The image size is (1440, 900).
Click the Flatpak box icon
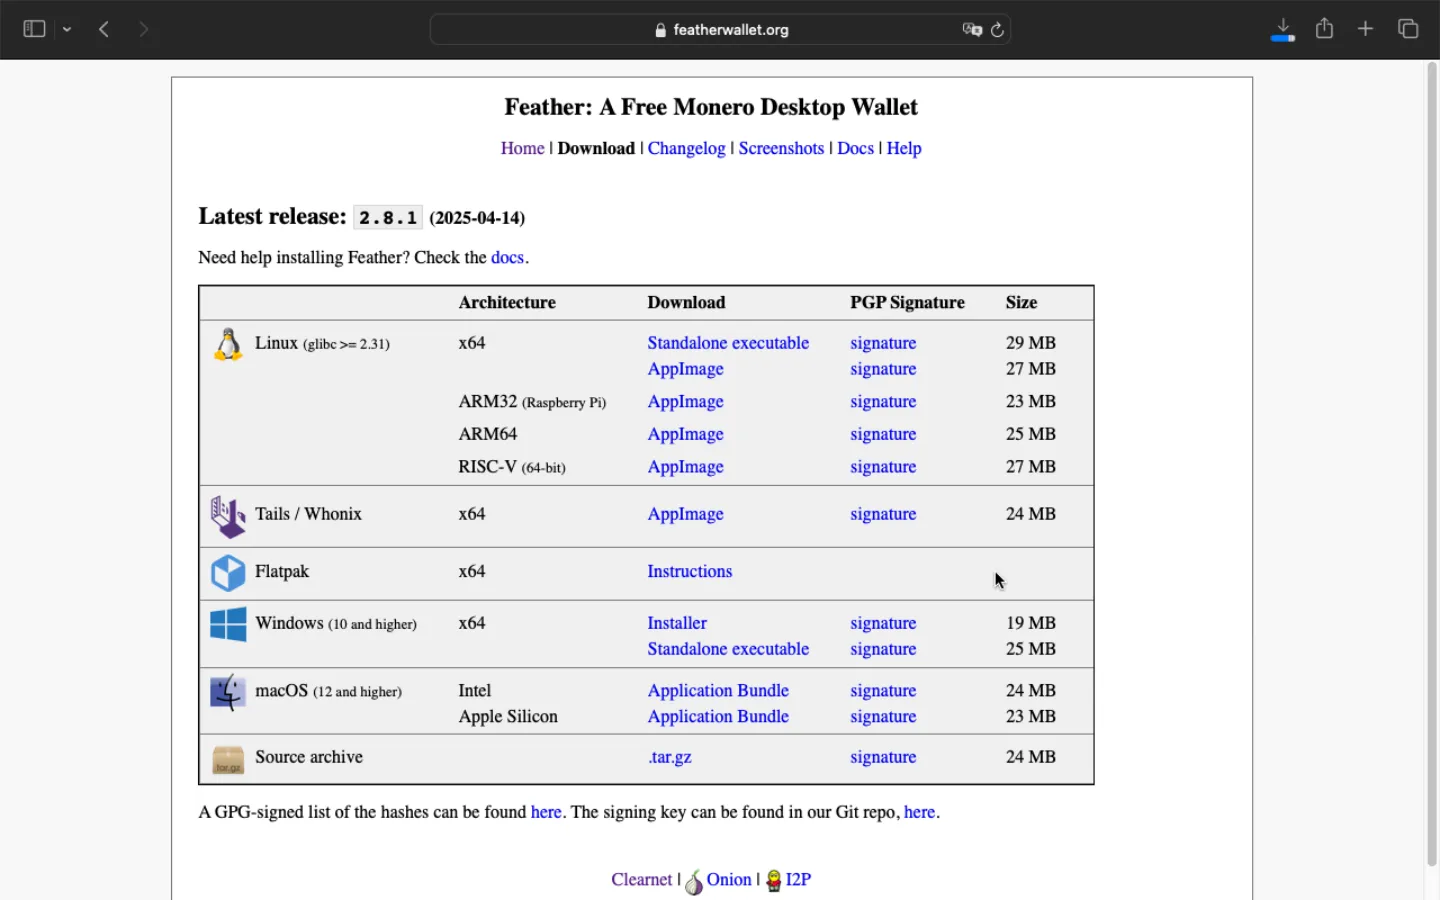tap(228, 573)
